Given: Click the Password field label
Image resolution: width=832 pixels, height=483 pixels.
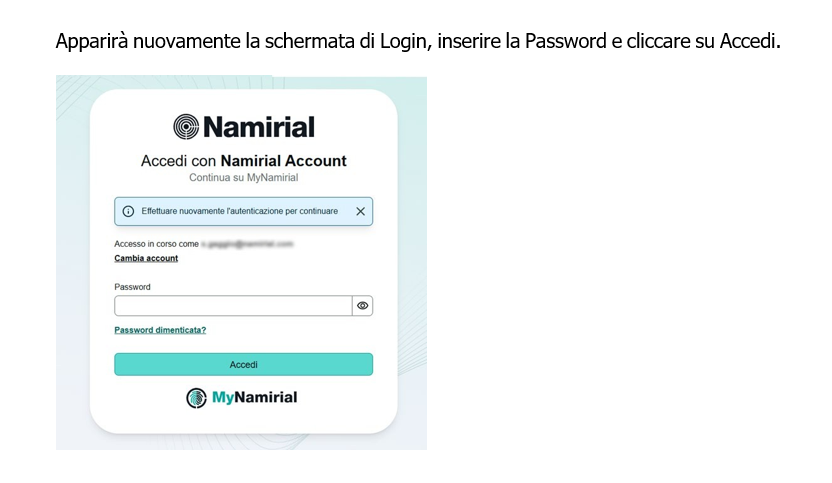Looking at the screenshot, I should (x=133, y=287).
